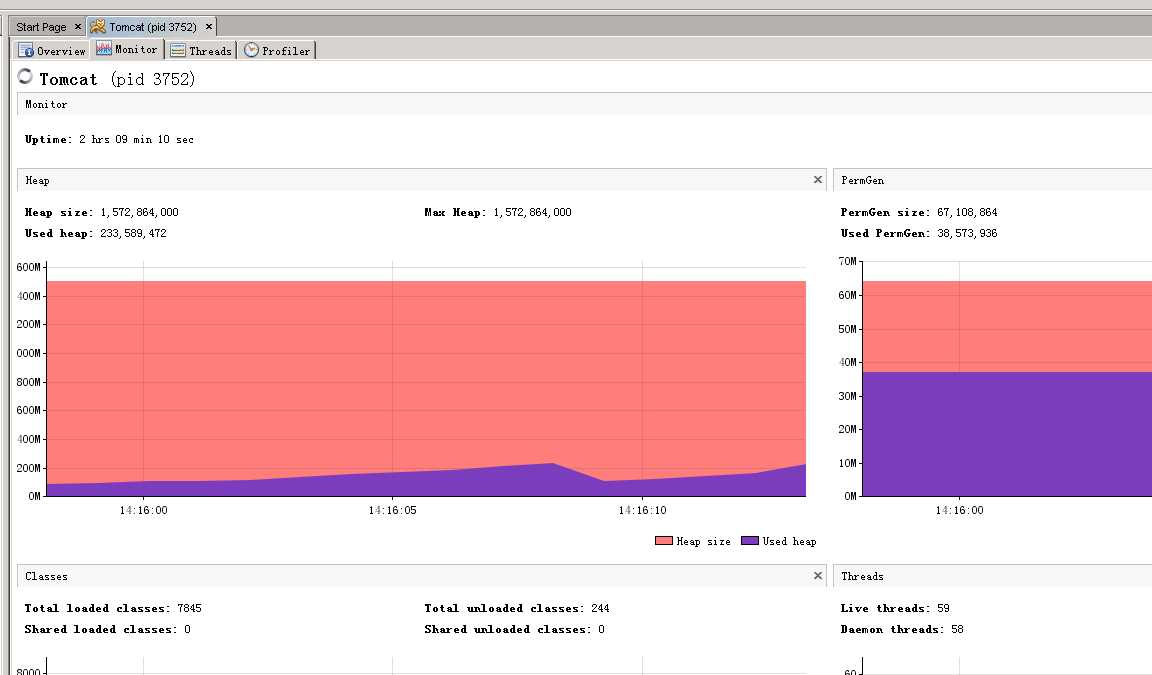This screenshot has width=1152, height=675.
Task: Click the Tomcat (pid 3752) page title
Action: coord(118,79)
